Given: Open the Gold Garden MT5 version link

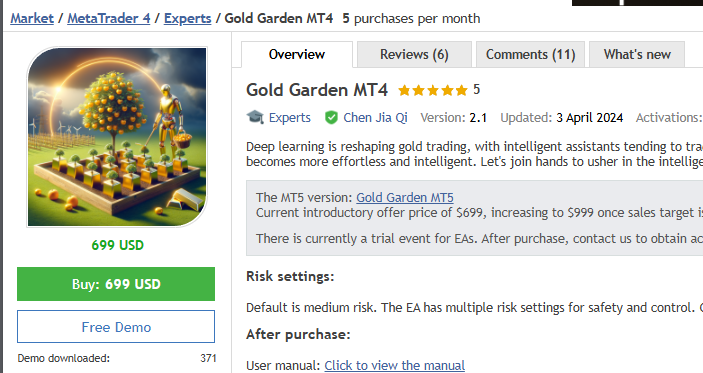Looking at the screenshot, I should click(405, 197).
